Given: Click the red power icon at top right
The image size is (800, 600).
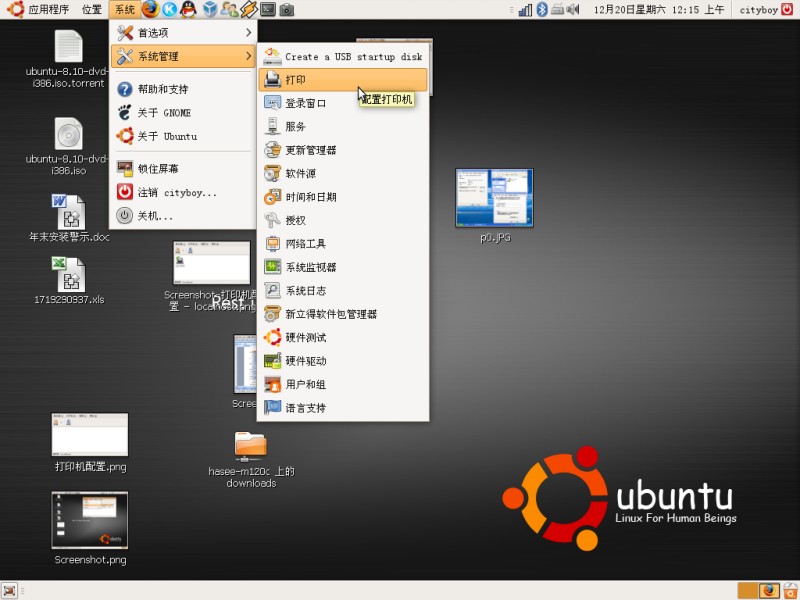Looking at the screenshot, I should point(788,9).
